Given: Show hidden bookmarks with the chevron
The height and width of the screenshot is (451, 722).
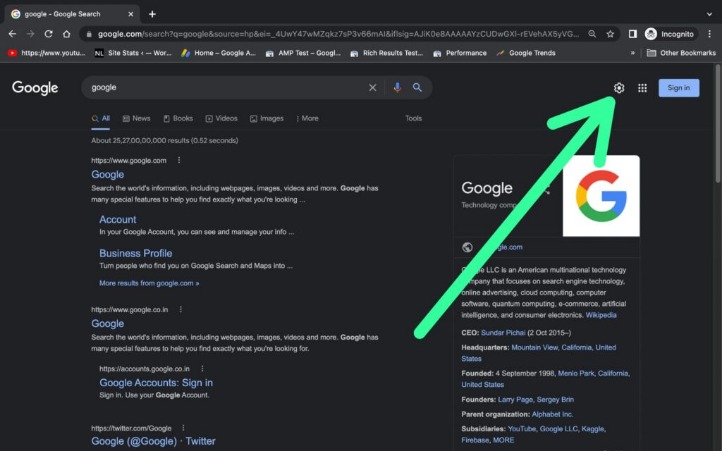Looking at the screenshot, I should coord(637,52).
